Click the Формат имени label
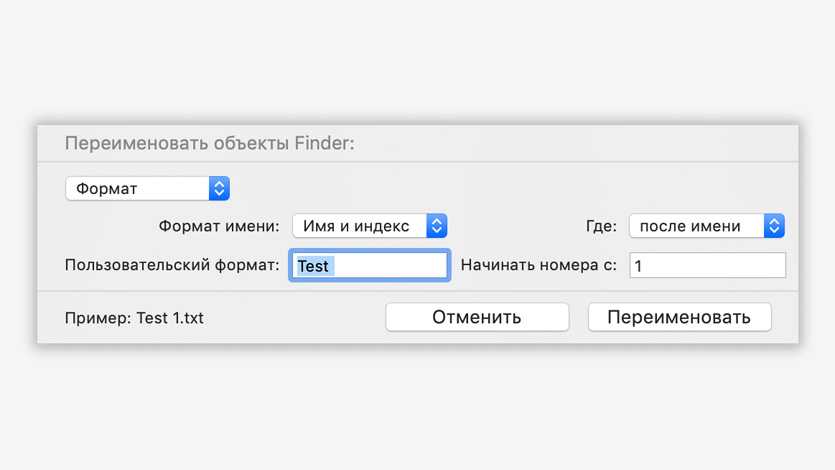The height and width of the screenshot is (470, 835). [x=219, y=226]
